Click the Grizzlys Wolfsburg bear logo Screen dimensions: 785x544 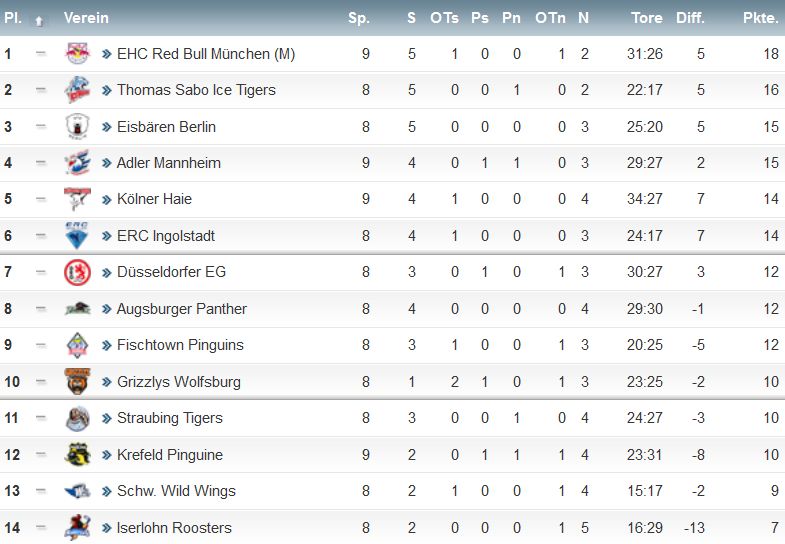(77, 381)
